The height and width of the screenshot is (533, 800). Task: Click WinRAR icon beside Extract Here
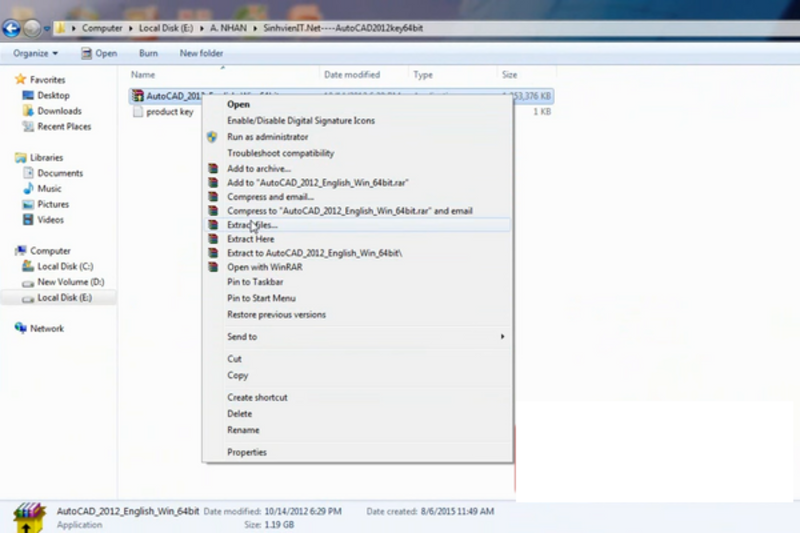213,239
